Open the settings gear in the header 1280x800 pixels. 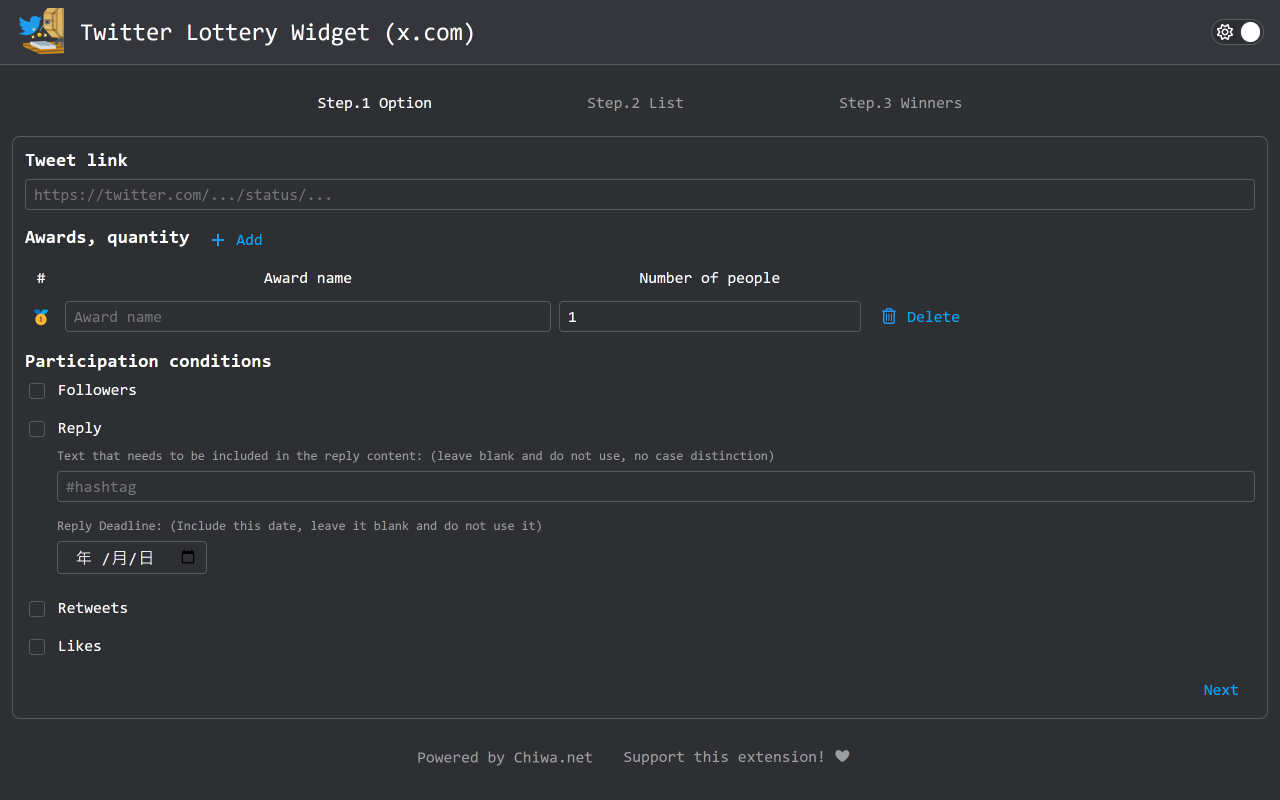[1225, 32]
